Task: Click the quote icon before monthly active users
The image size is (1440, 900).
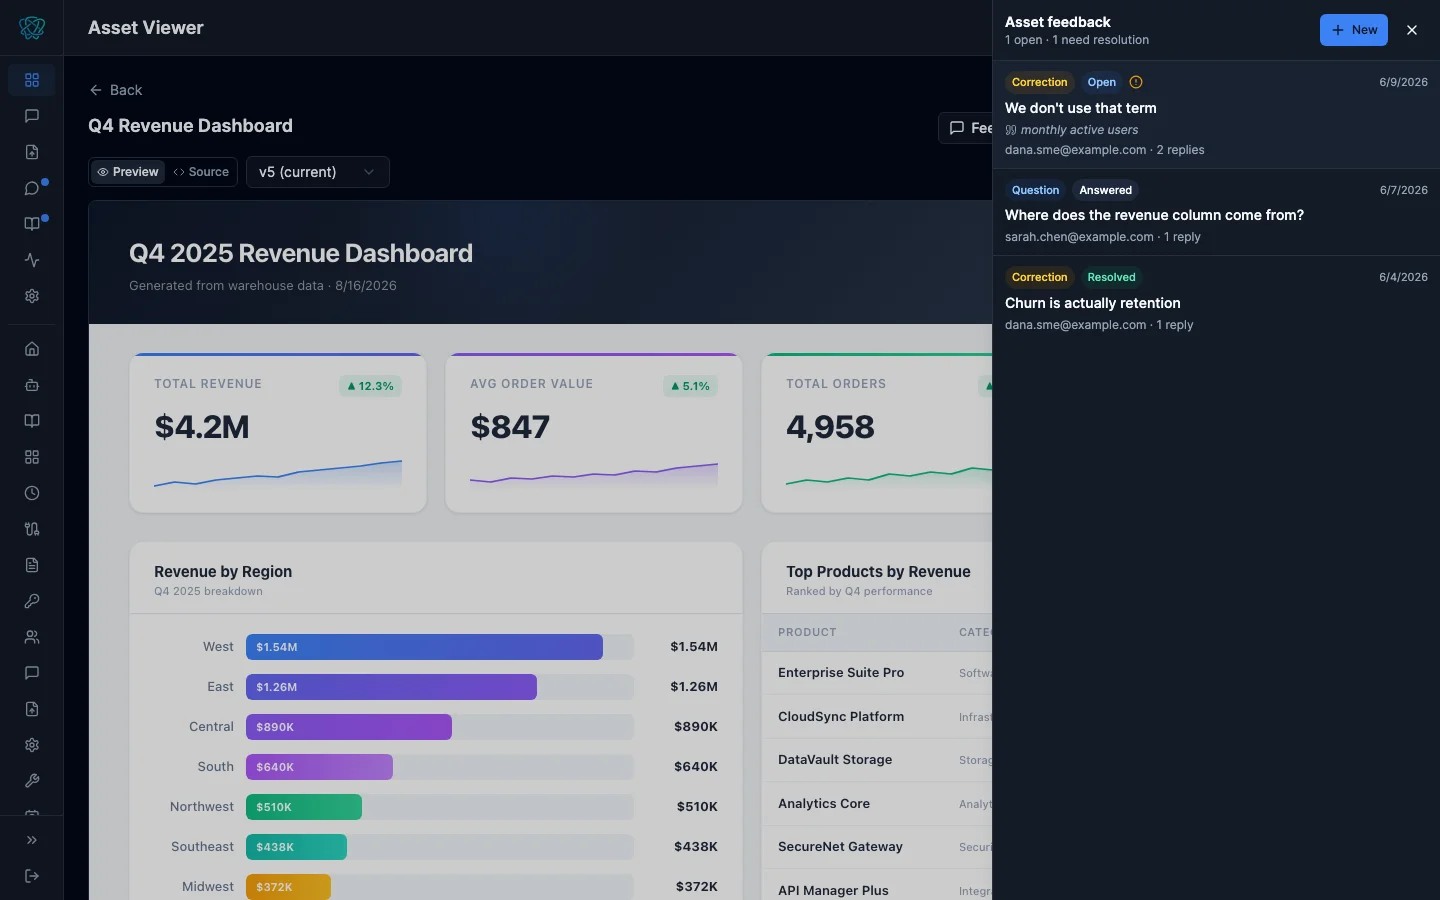Action: tap(1011, 130)
